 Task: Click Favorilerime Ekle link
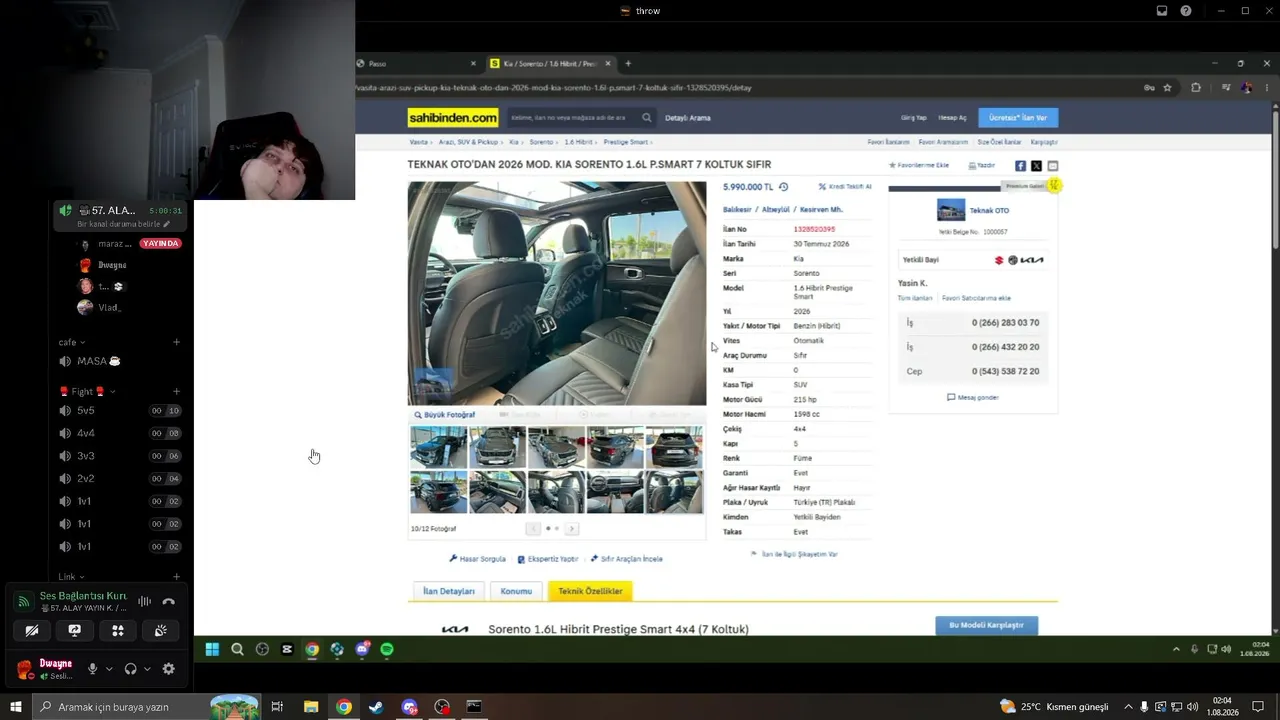click(919, 165)
